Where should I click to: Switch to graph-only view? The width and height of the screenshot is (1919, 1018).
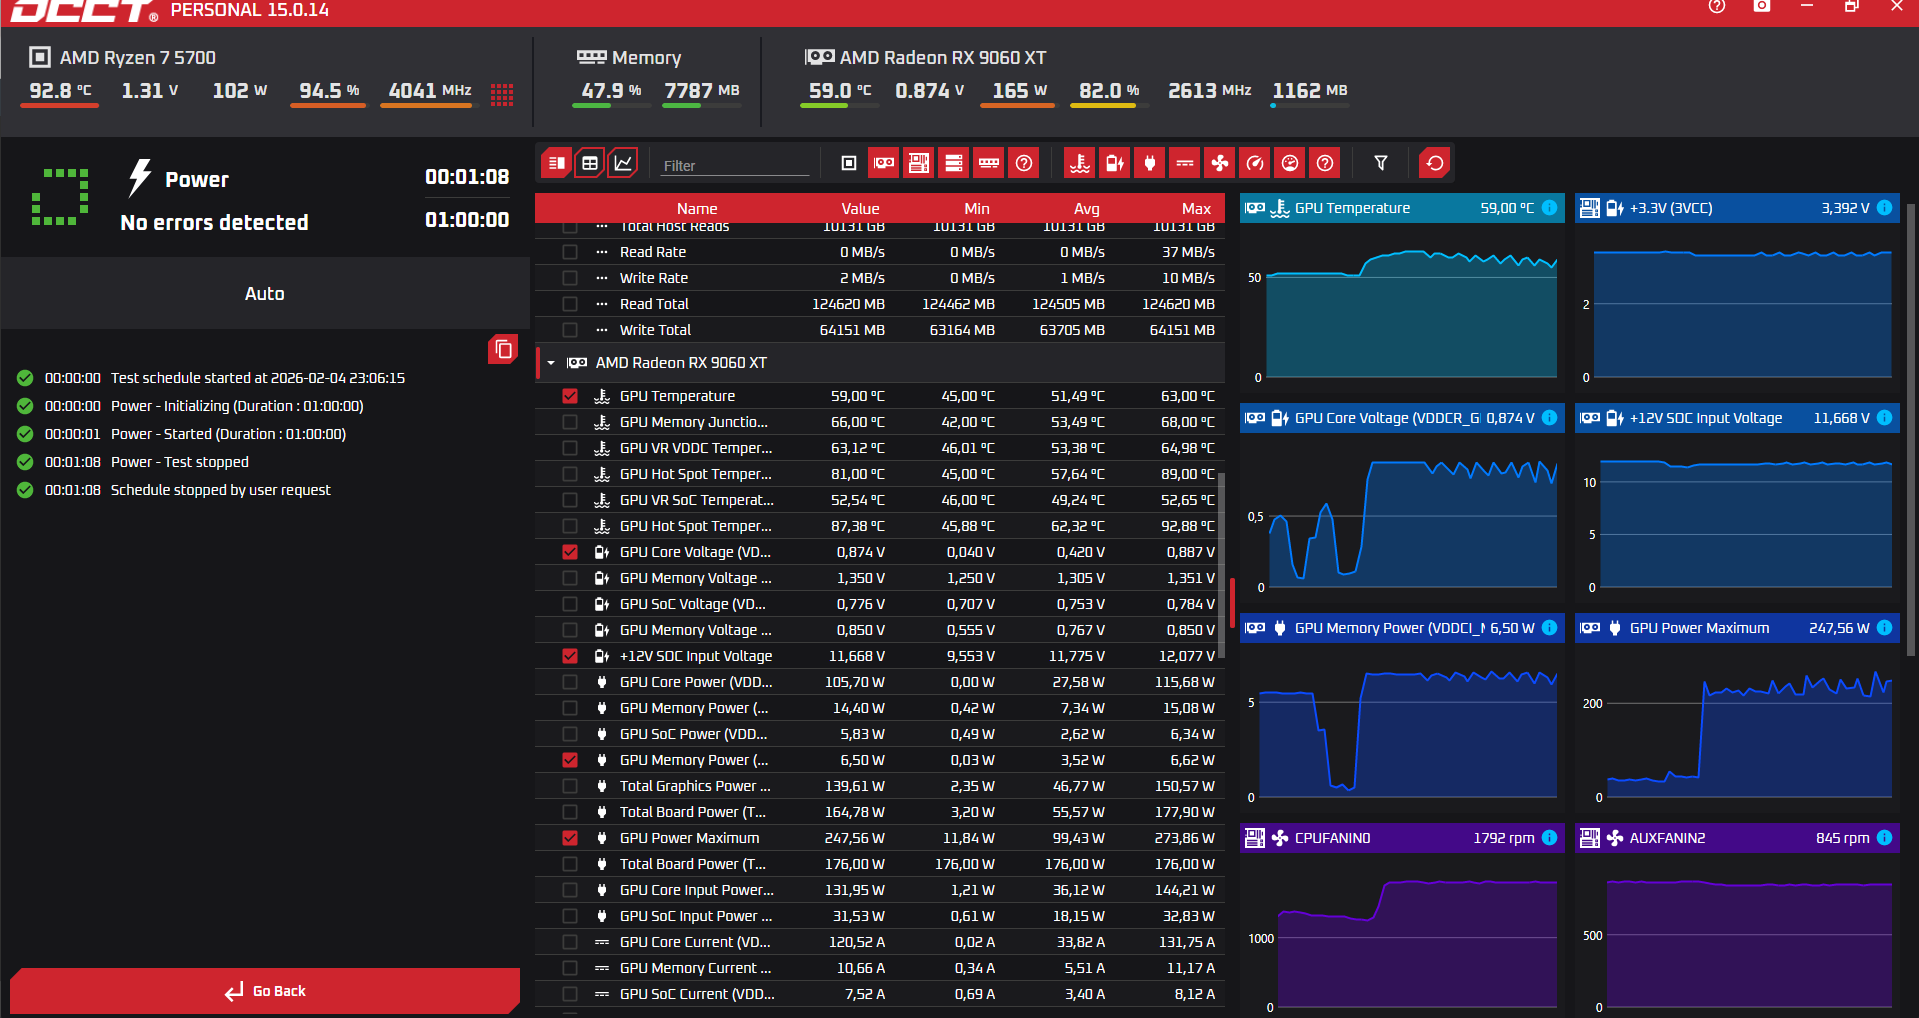[x=623, y=163]
